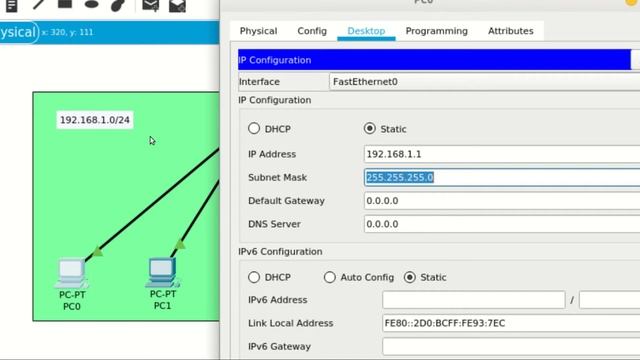The width and height of the screenshot is (640, 360).
Task: Add a Complex PDU open envelope
Action: tap(177, 6)
